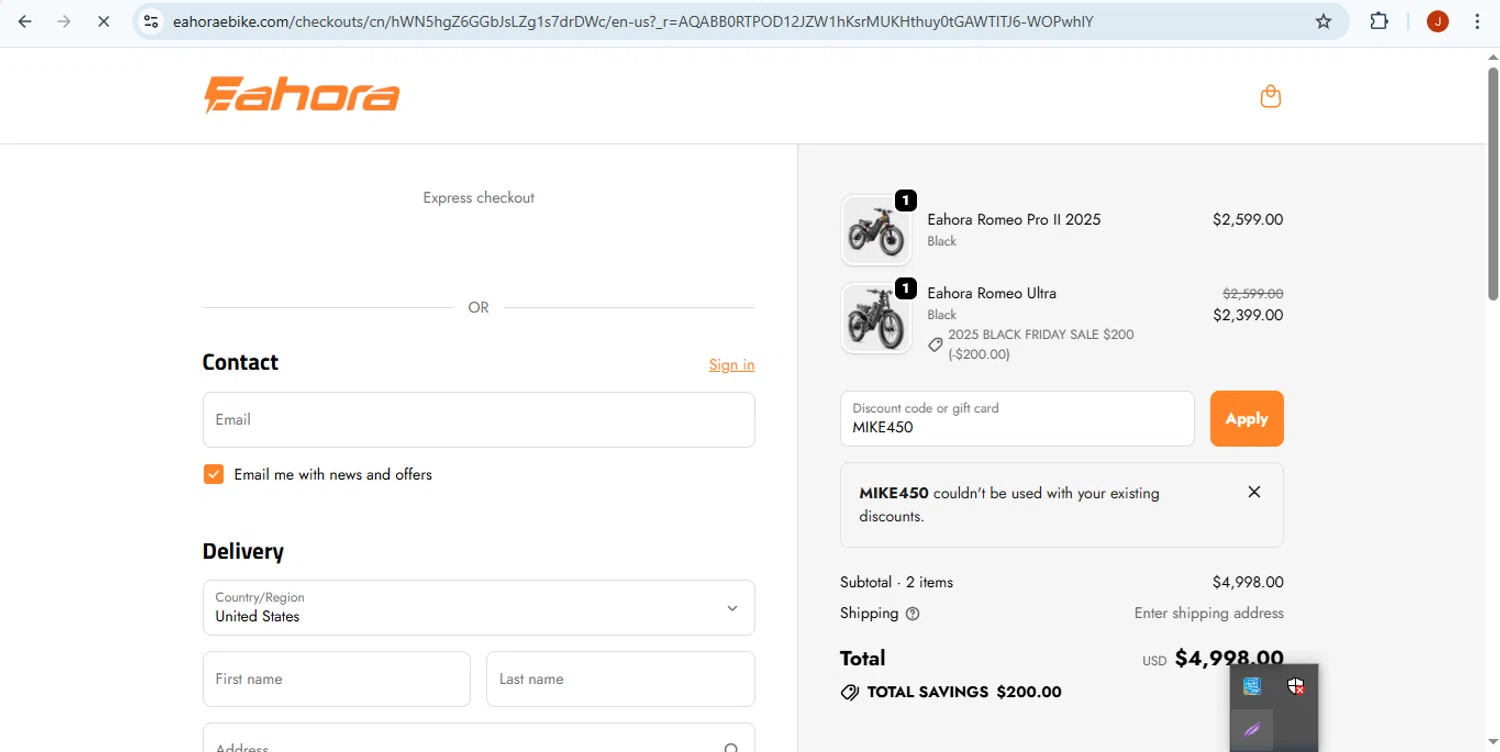
Task: Click the Total $4,998.00 amount
Action: pos(1229,658)
